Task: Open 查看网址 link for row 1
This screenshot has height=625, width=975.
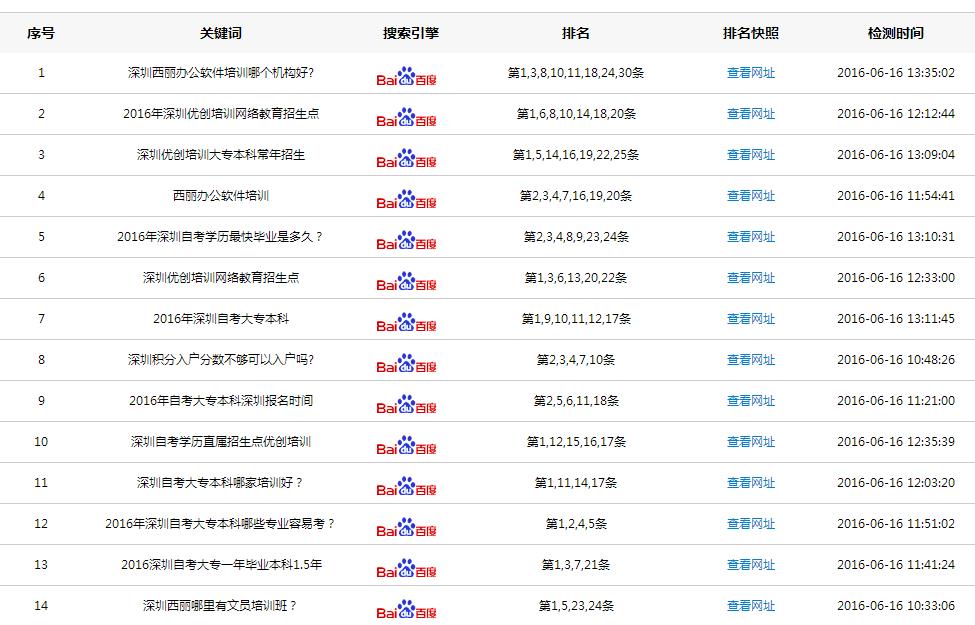Action: pos(751,73)
